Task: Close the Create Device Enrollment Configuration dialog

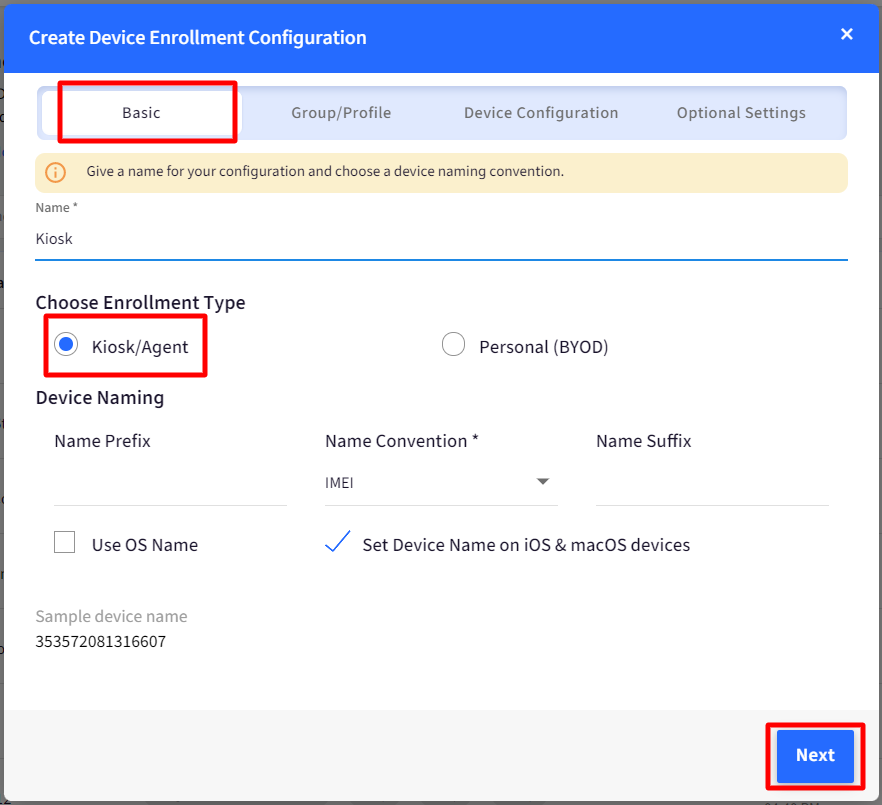Action: (847, 34)
